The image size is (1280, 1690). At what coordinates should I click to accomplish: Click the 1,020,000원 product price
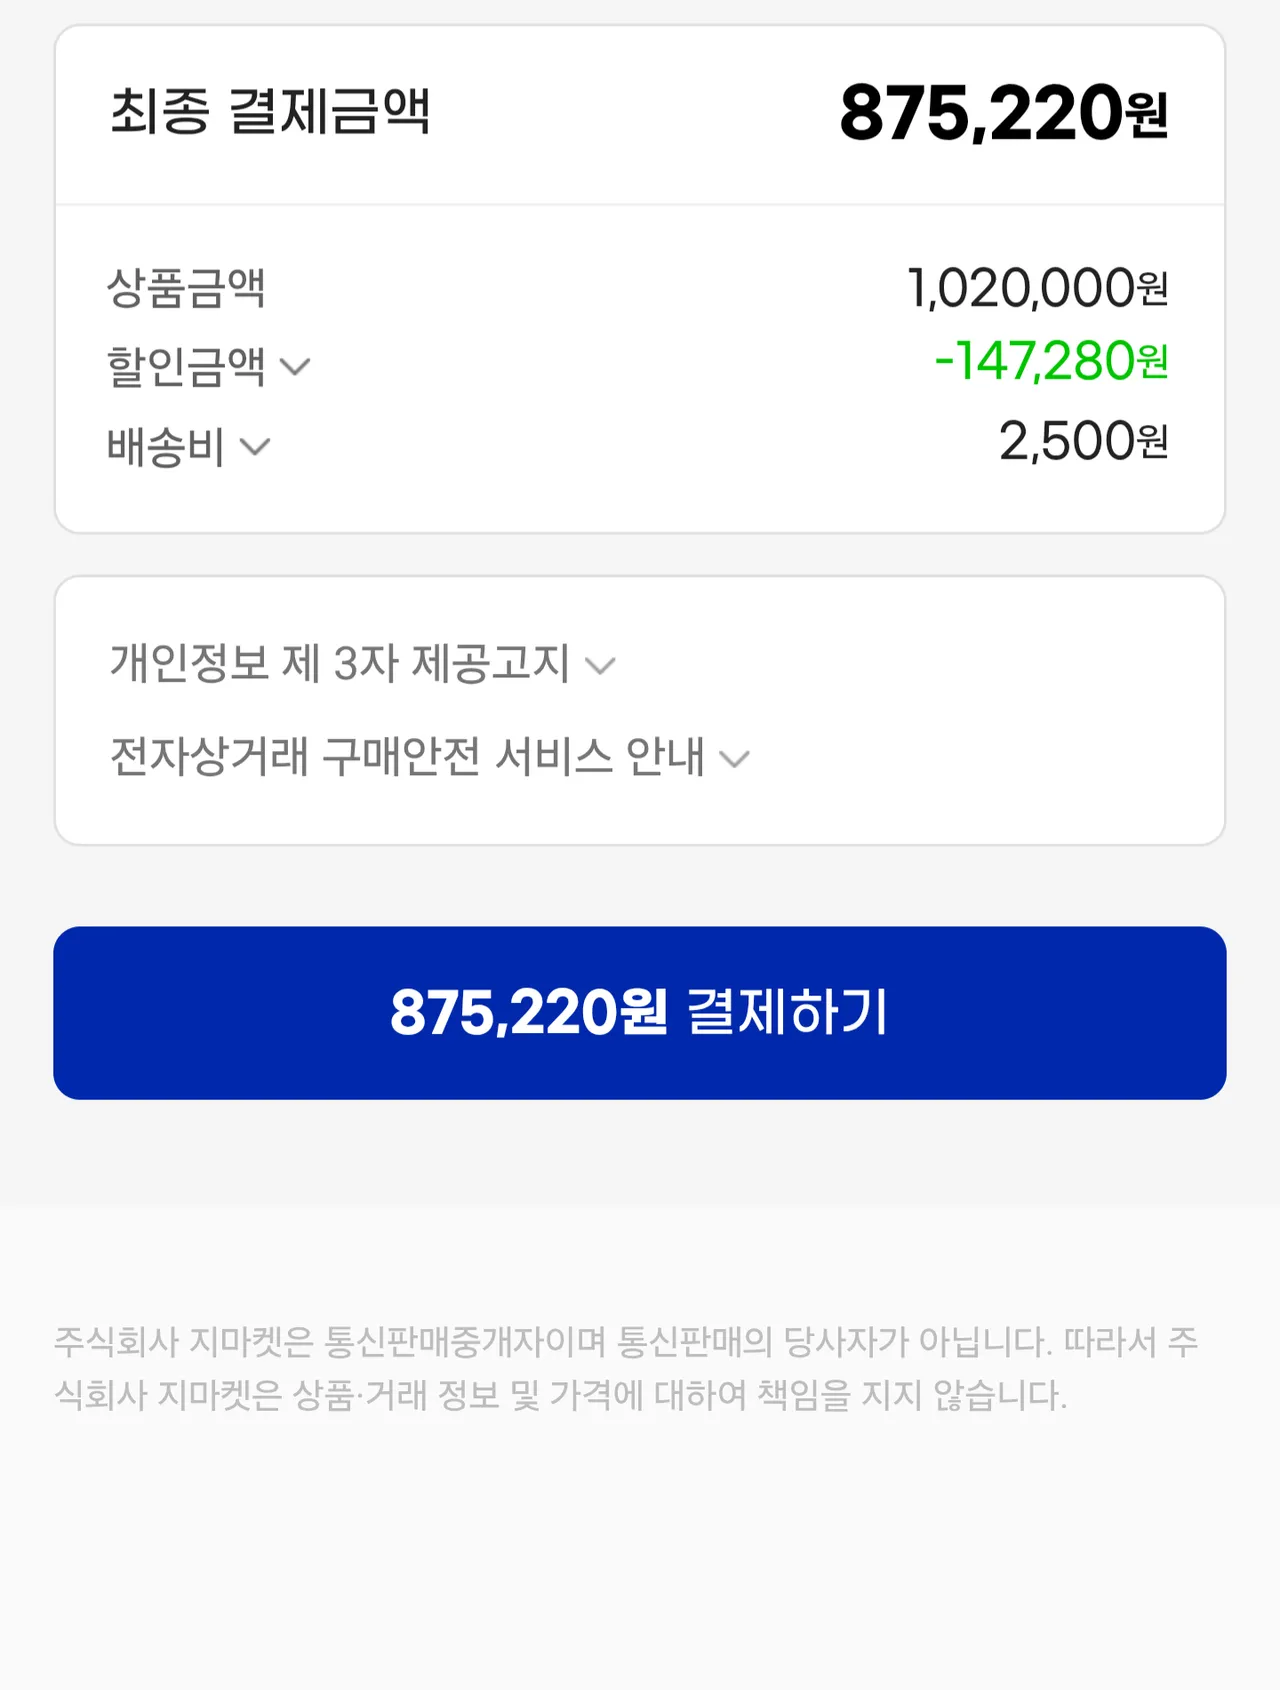pyautogui.click(x=1037, y=288)
